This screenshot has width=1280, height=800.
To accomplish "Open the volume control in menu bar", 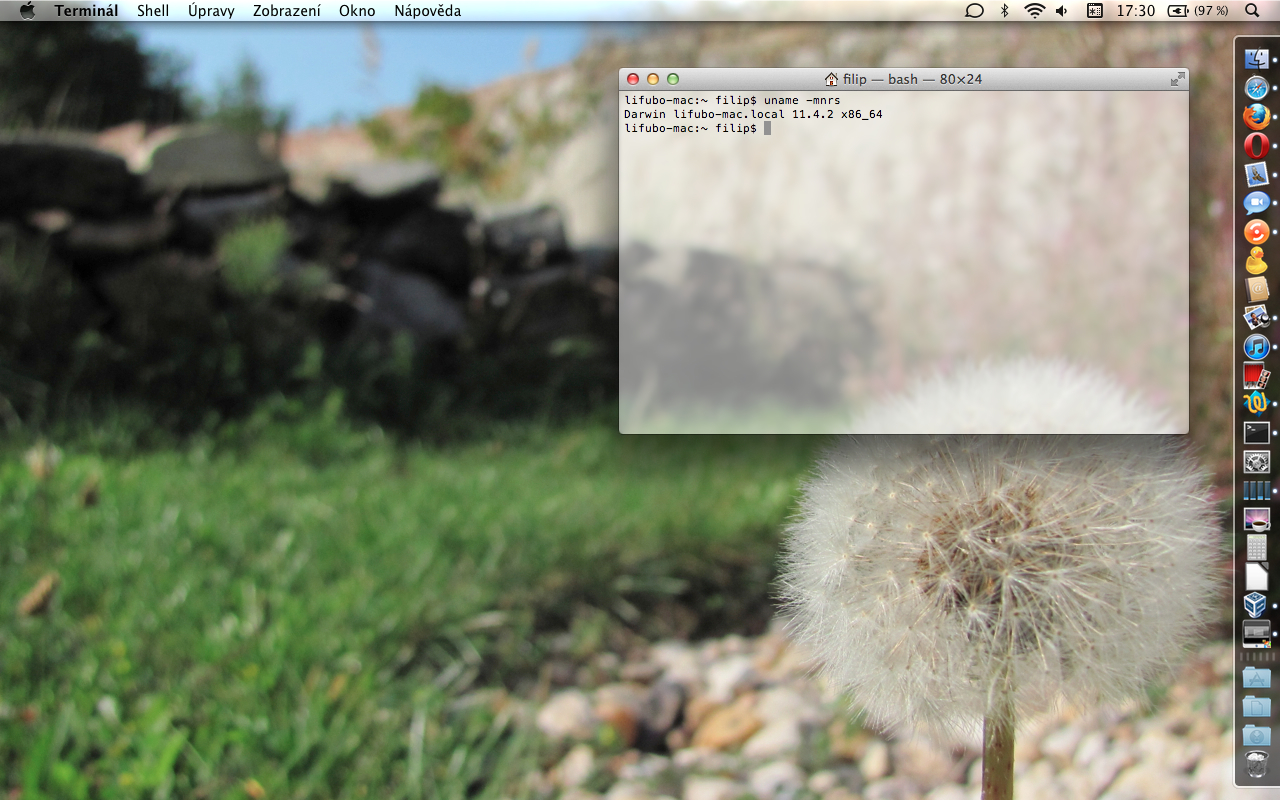I will coord(1062,11).
